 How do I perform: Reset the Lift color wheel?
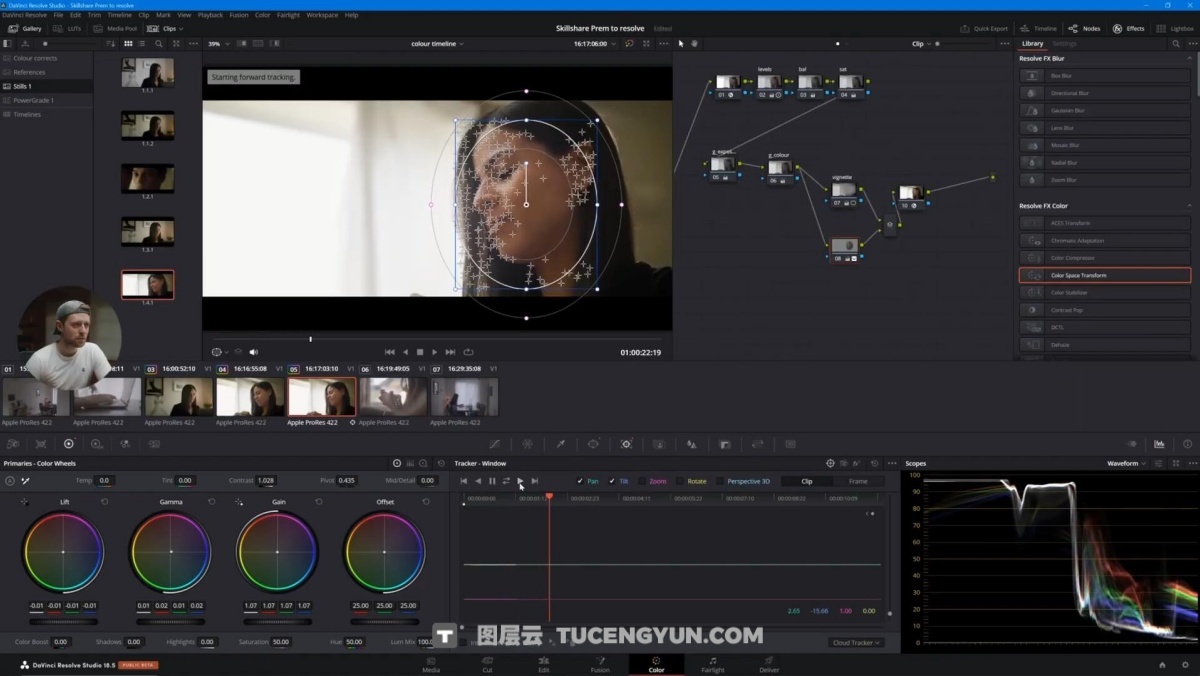105,502
